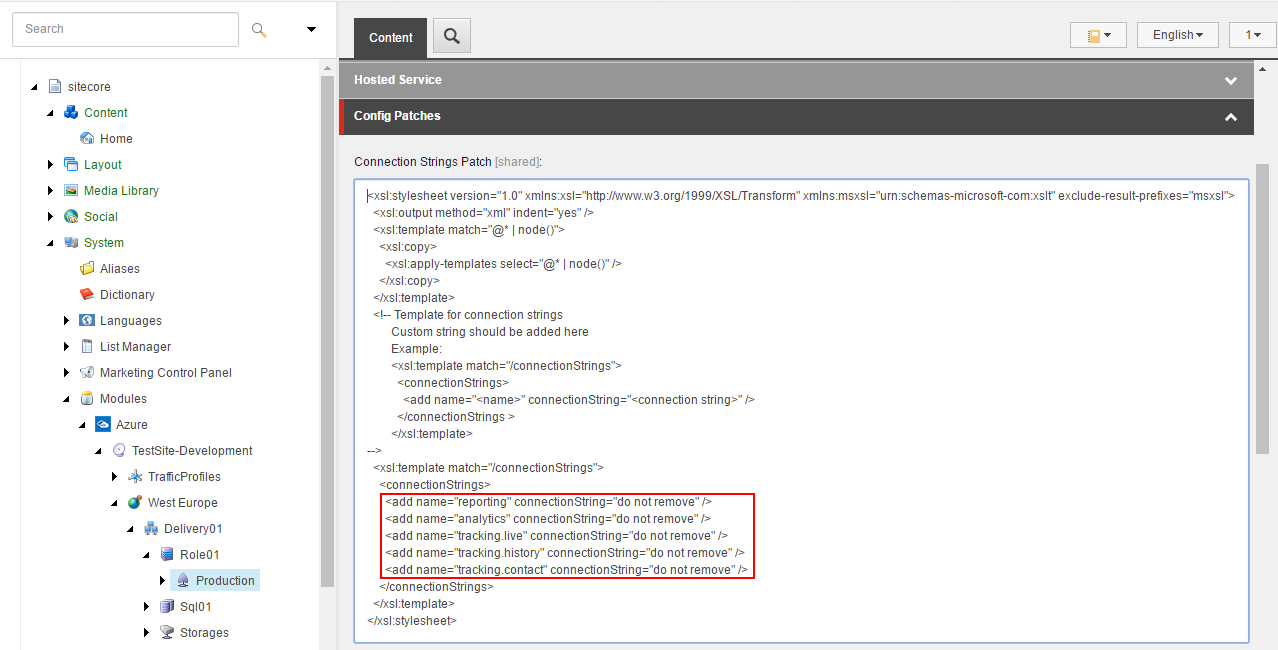Screen dimensions: 1278x650
Task: Expand the Hosted Service section
Action: 1231,80
